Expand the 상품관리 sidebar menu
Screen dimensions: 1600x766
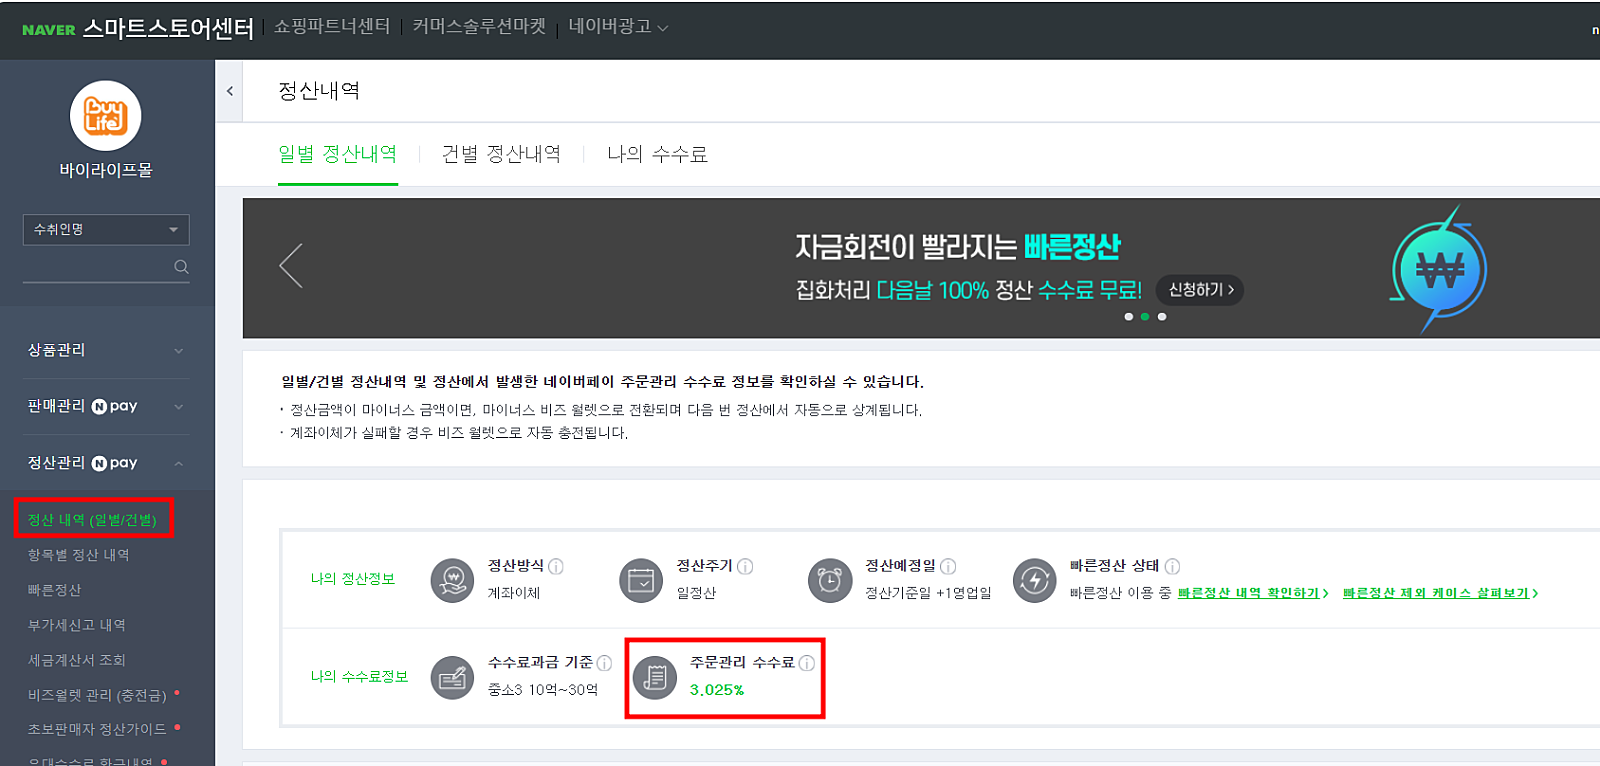106,350
